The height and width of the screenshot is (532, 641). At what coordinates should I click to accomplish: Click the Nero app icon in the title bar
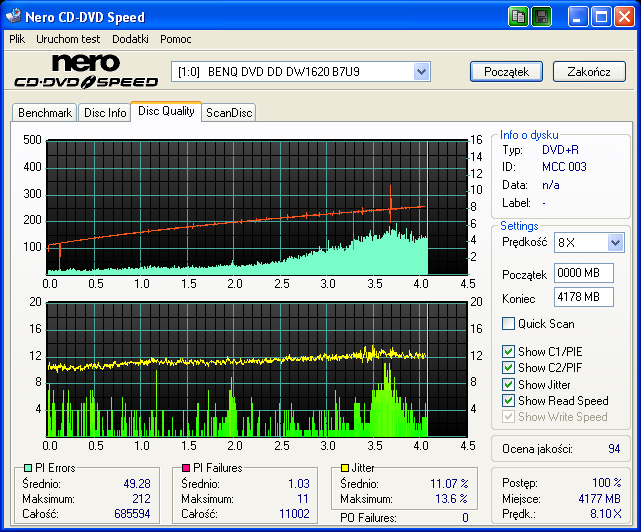point(13,16)
